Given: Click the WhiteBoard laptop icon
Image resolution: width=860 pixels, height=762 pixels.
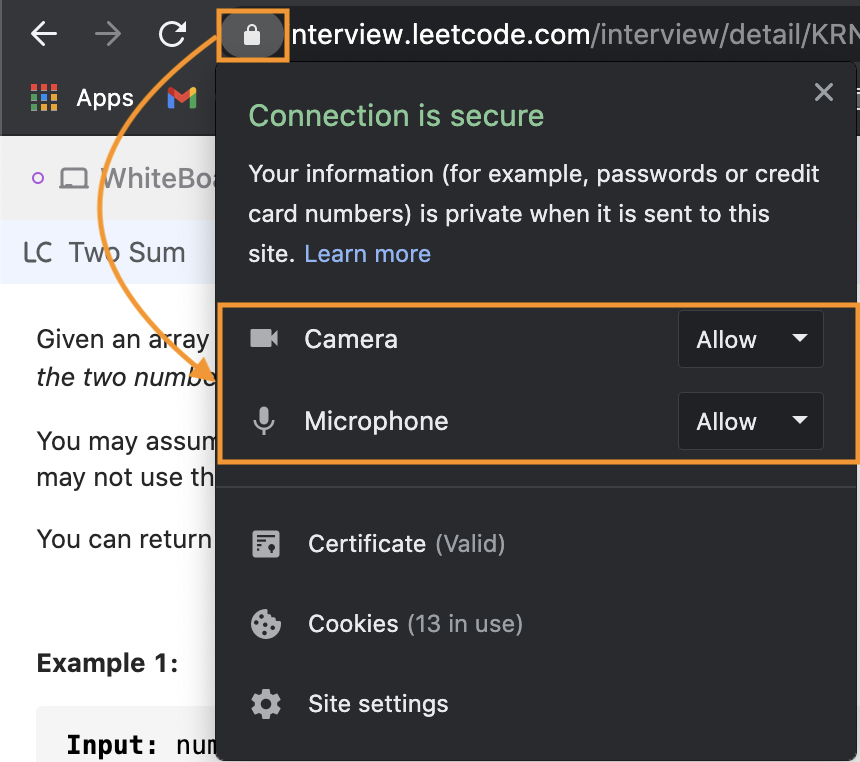Looking at the screenshot, I should pyautogui.click(x=73, y=179).
